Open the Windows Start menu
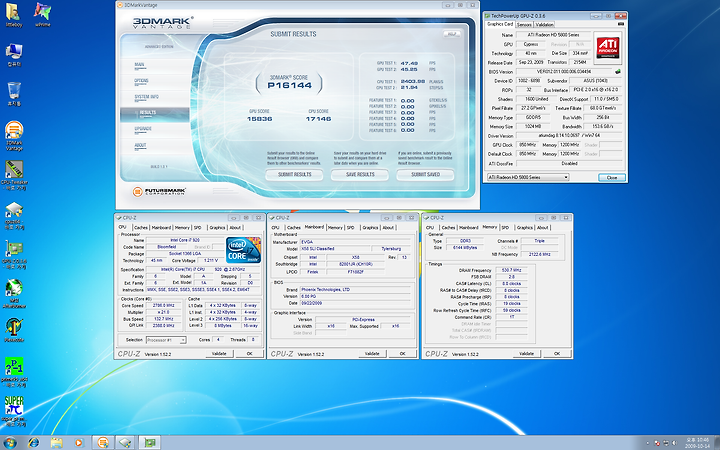Screen dimensions: 720x450 9,443
